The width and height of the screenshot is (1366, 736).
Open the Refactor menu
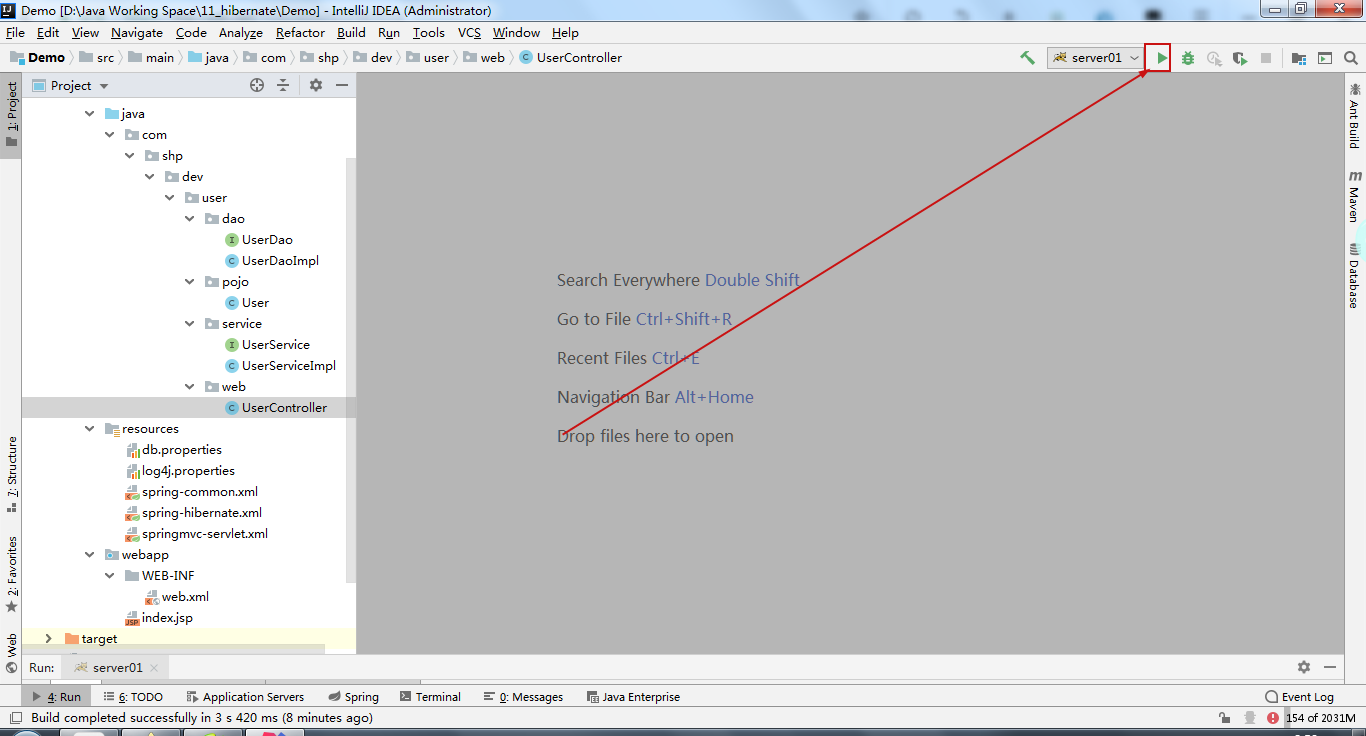pyautogui.click(x=300, y=33)
